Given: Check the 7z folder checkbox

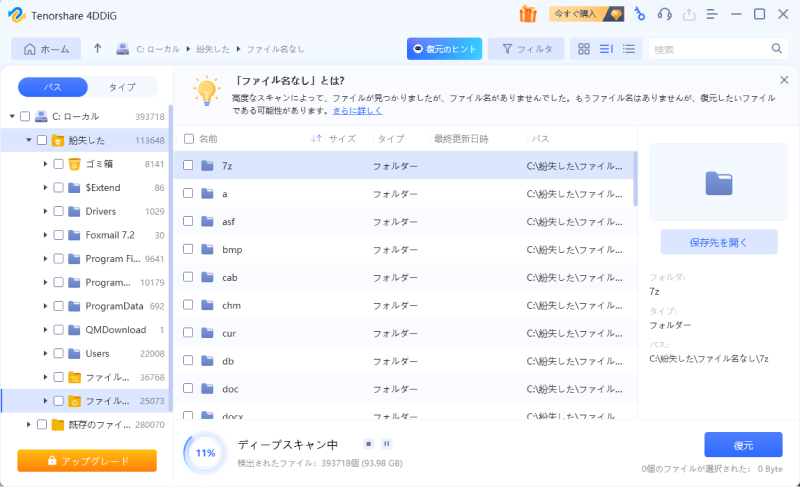Looking at the screenshot, I should [x=188, y=165].
